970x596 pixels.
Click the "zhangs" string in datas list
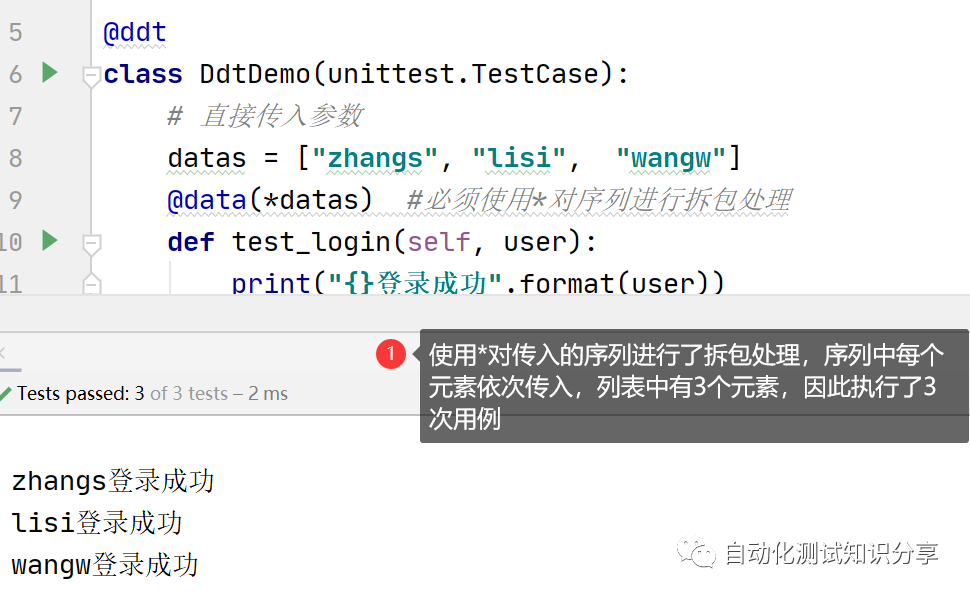(375, 158)
